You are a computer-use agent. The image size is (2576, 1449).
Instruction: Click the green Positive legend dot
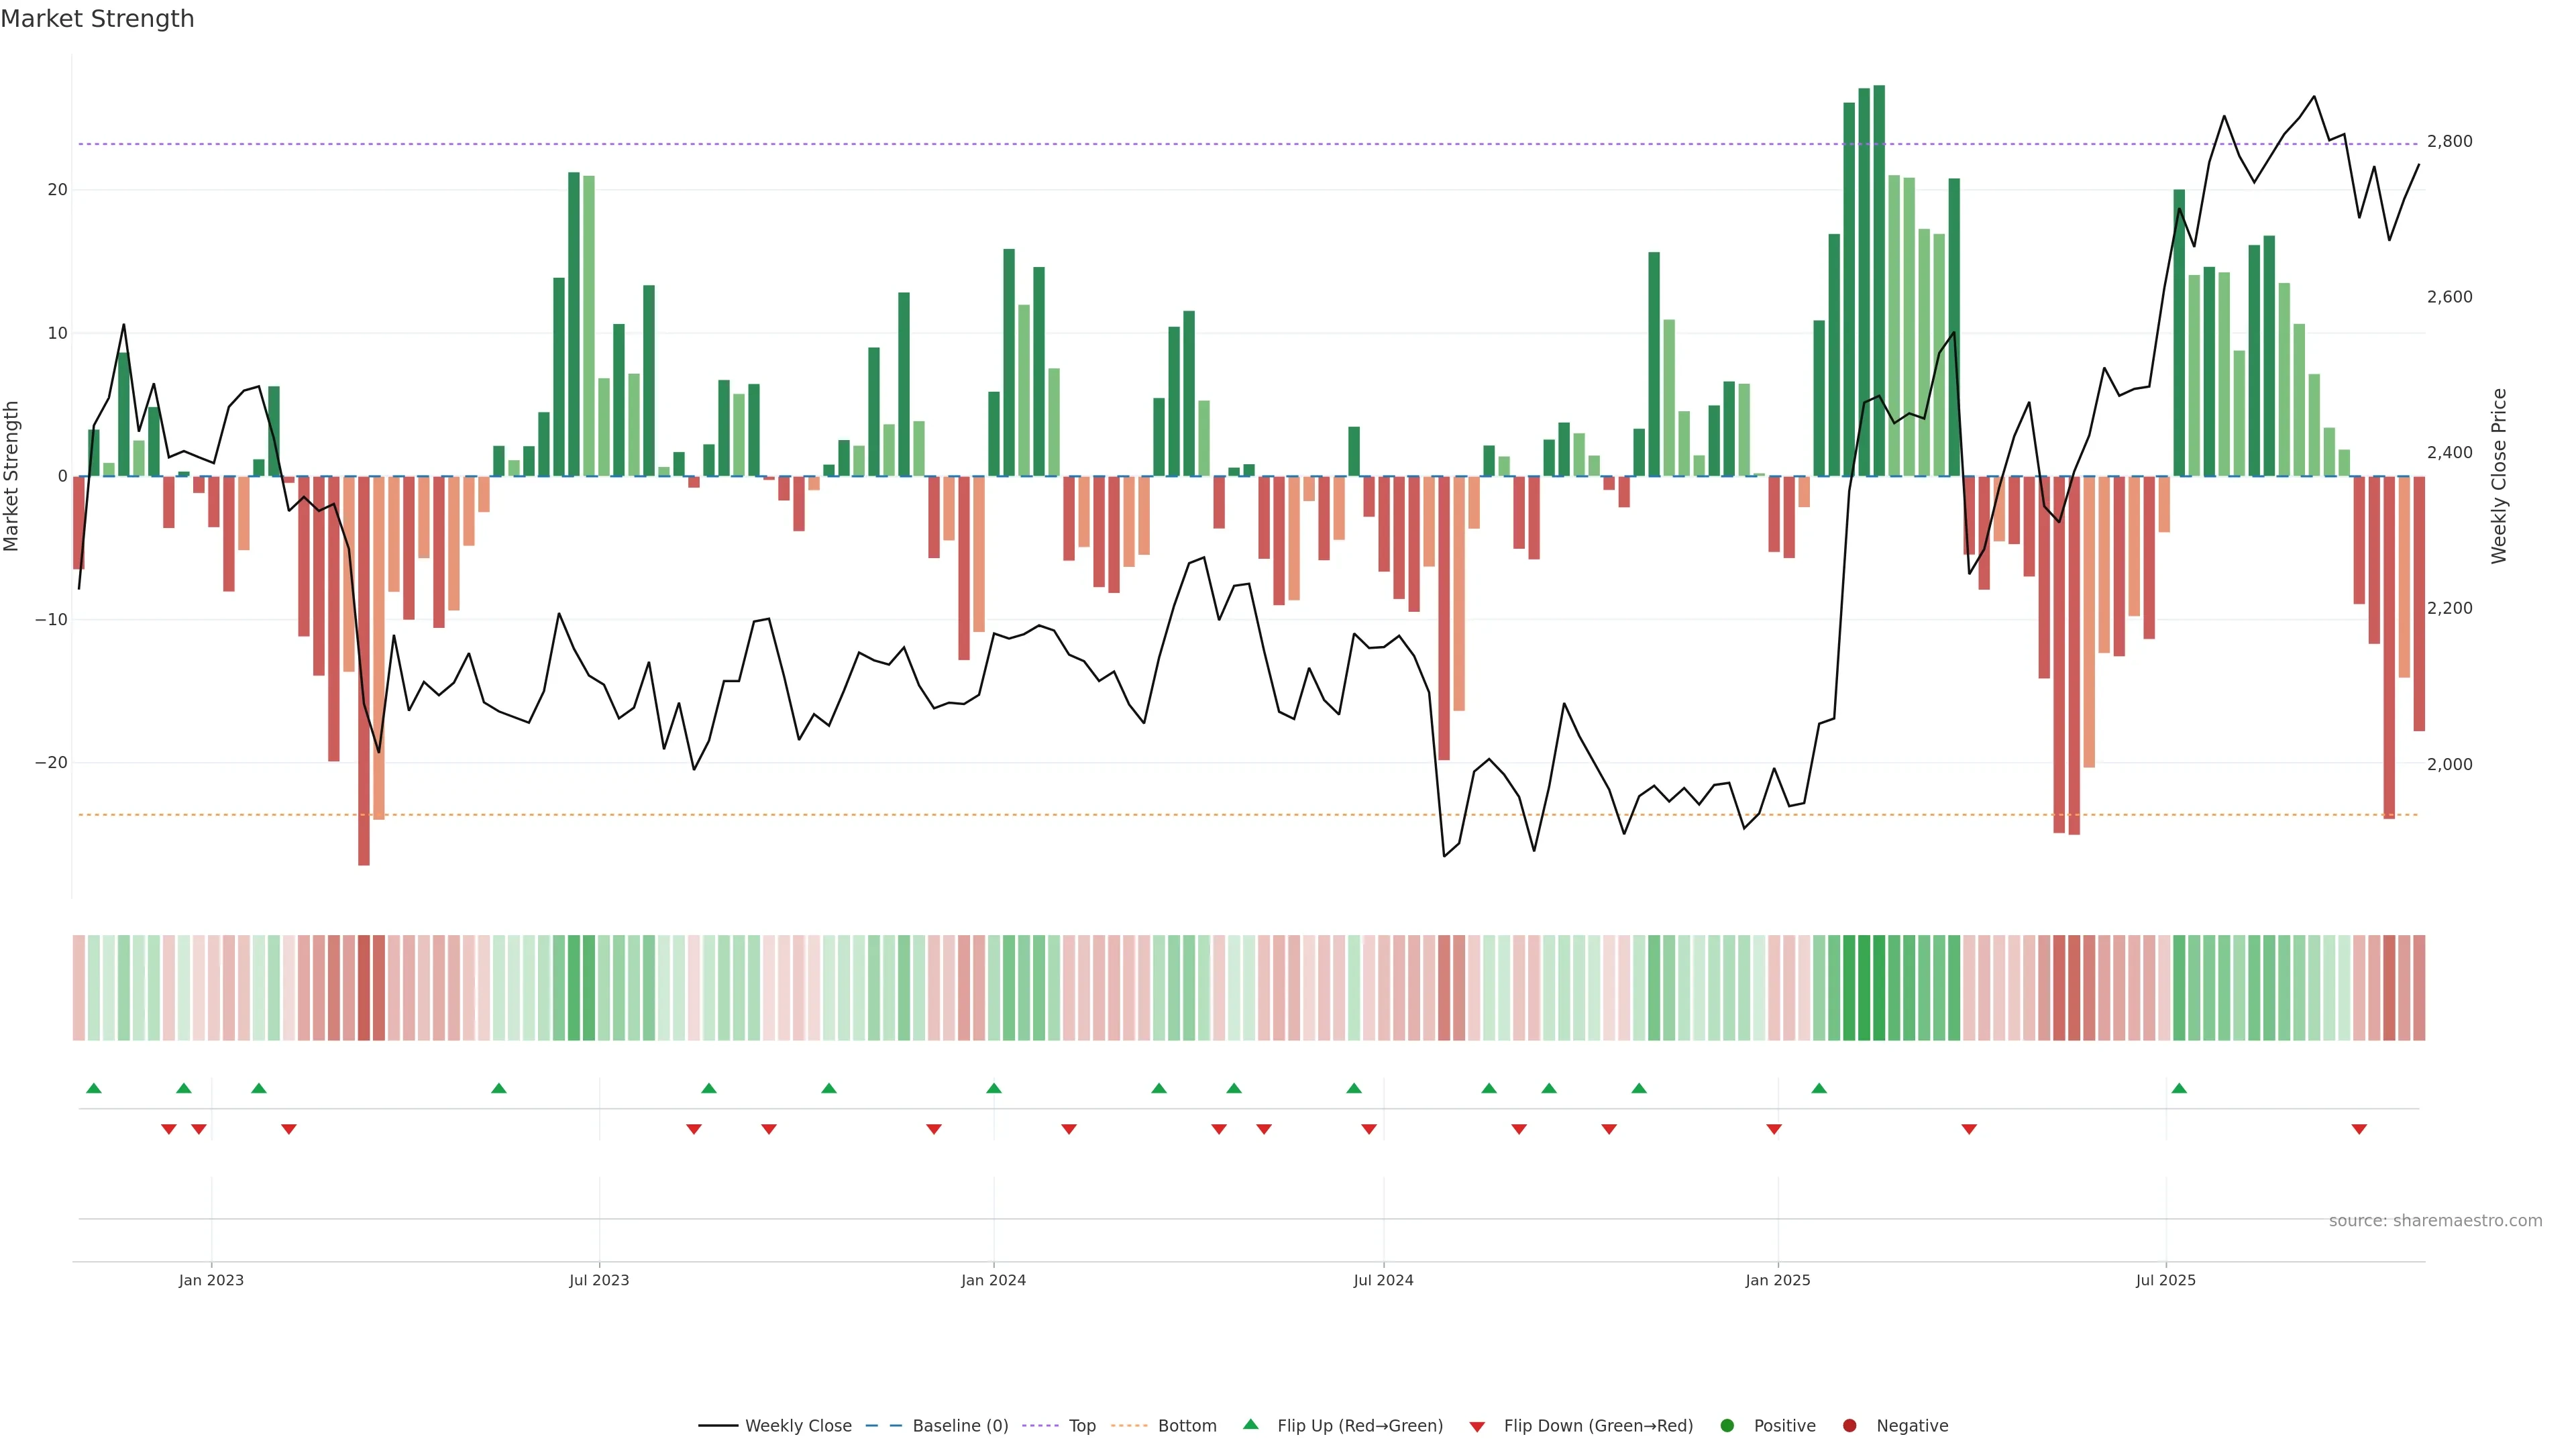(1727, 1425)
